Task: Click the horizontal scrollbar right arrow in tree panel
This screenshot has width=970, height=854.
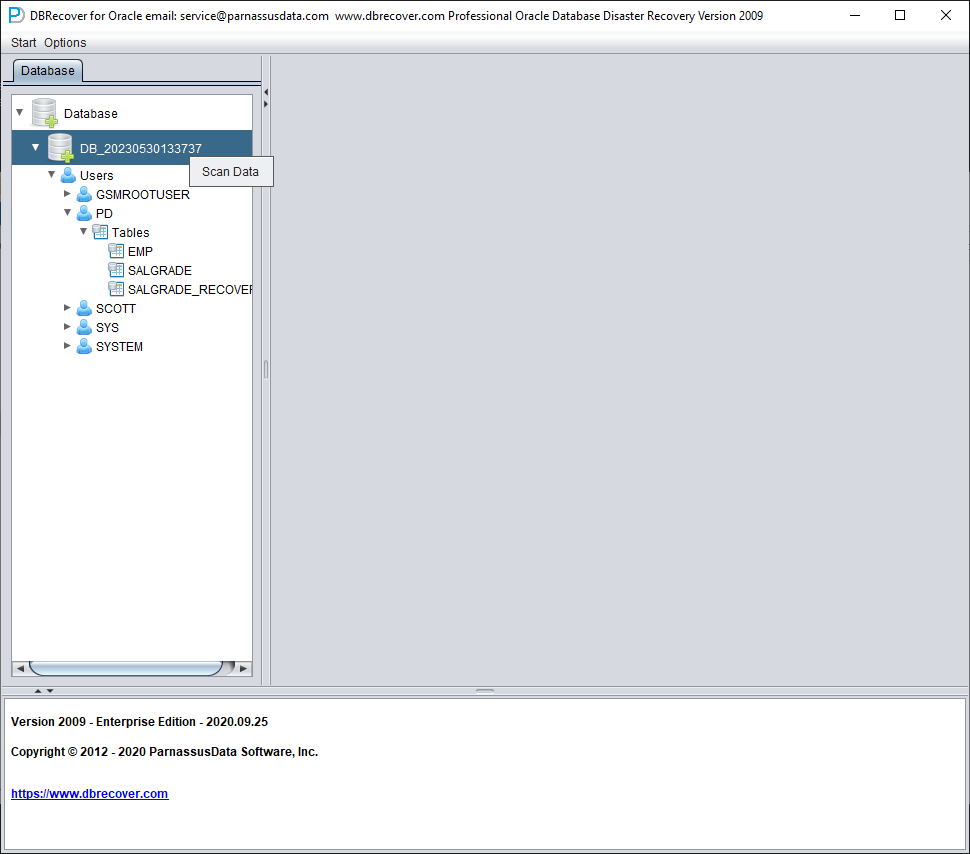Action: pos(244,668)
